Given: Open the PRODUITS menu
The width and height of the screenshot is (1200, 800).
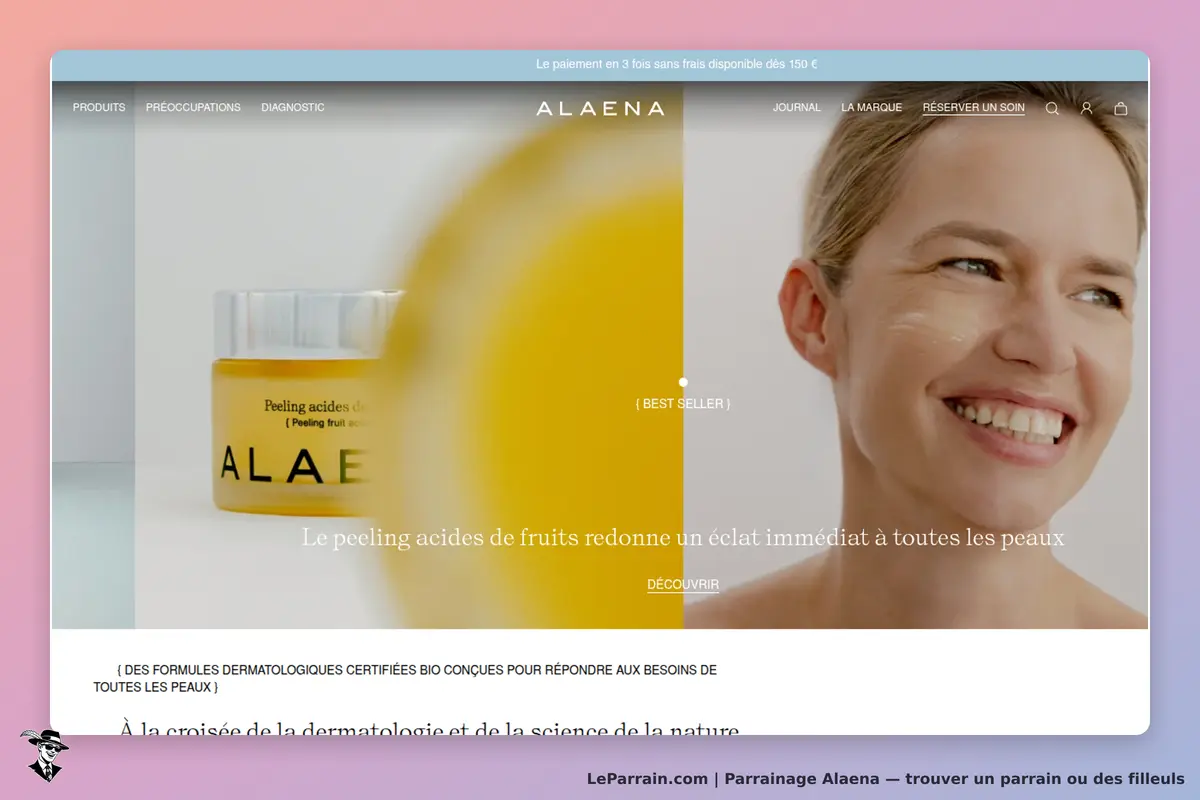Looking at the screenshot, I should pyautogui.click(x=99, y=107).
